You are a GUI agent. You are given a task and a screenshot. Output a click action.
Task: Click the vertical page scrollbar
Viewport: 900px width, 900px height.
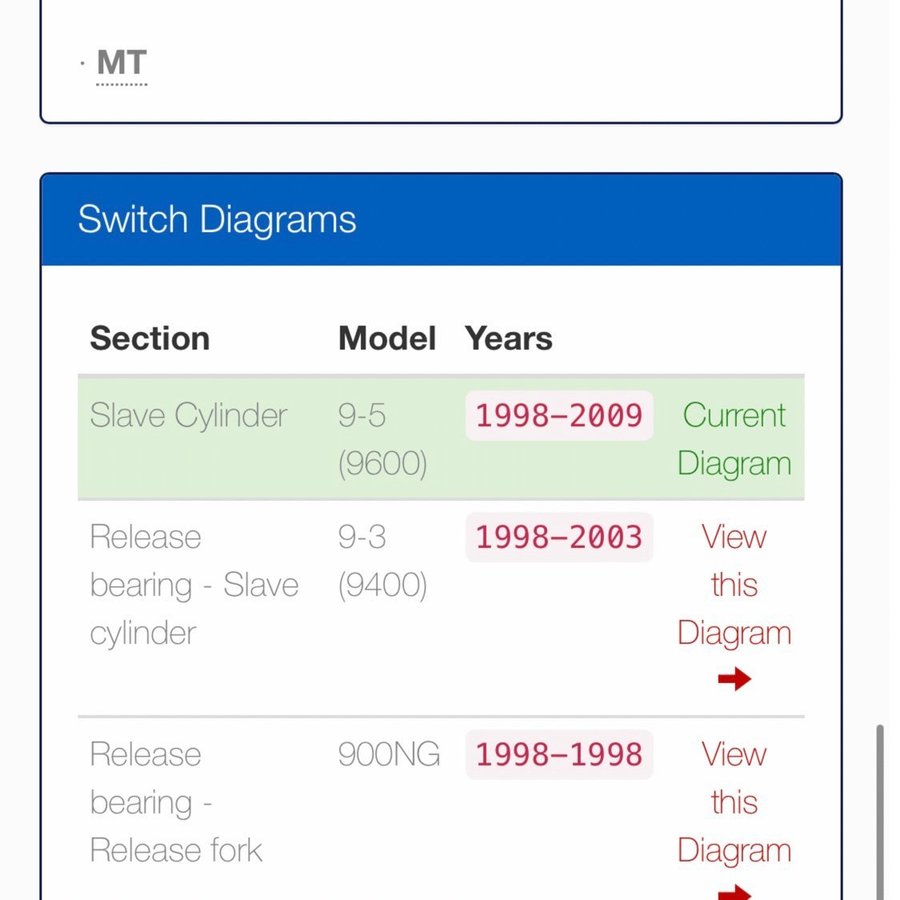click(x=880, y=810)
